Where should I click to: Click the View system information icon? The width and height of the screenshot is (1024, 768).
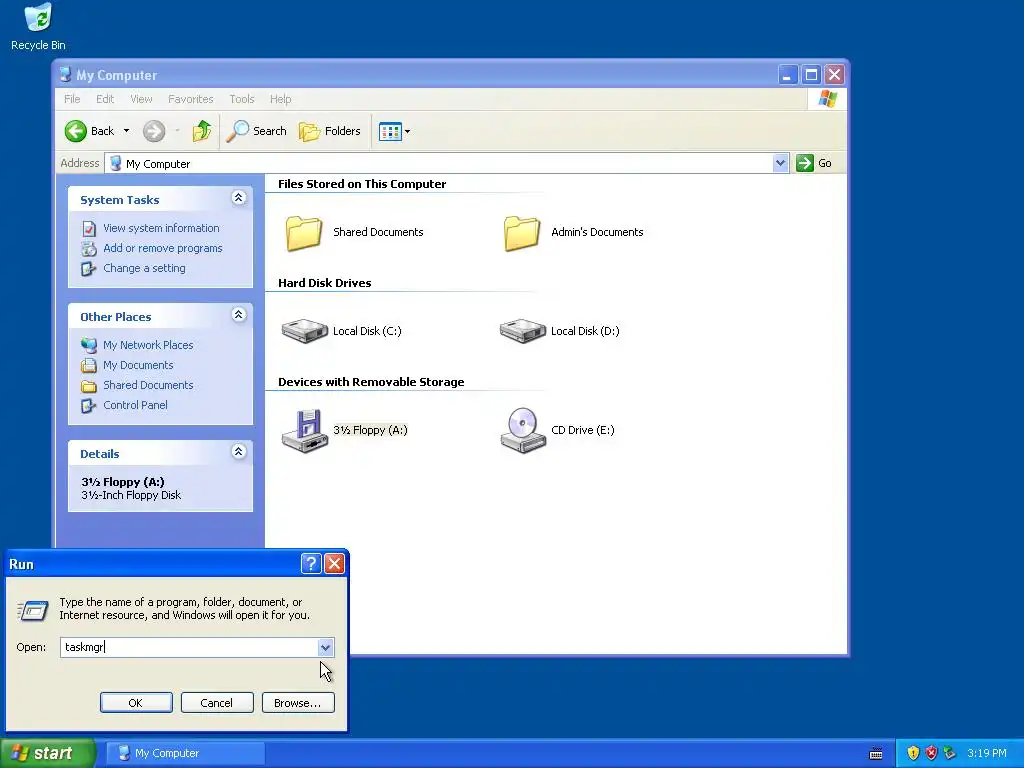coord(89,229)
